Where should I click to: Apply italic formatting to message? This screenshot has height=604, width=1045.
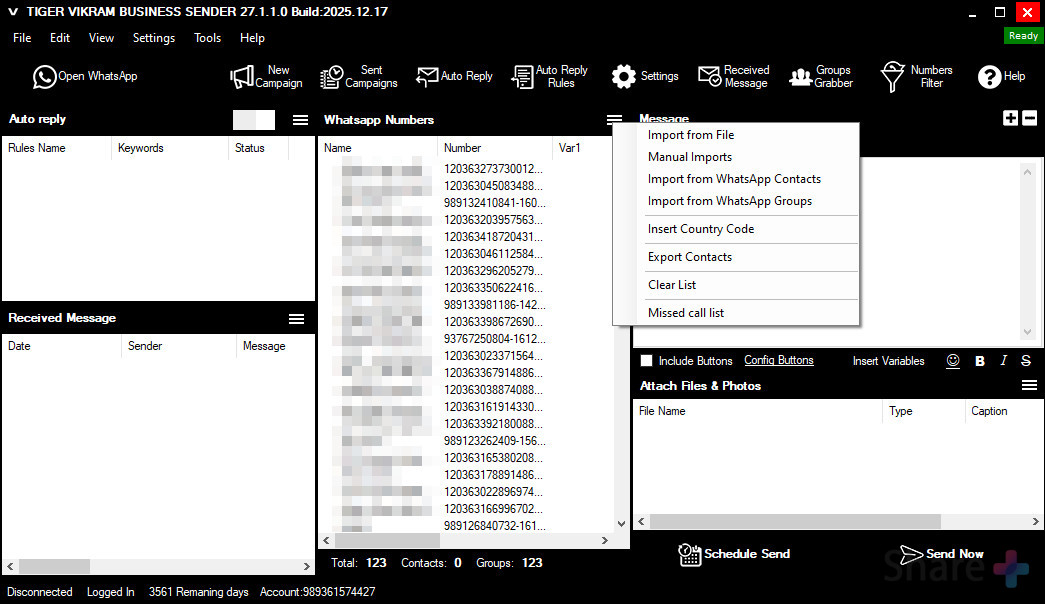point(1004,361)
